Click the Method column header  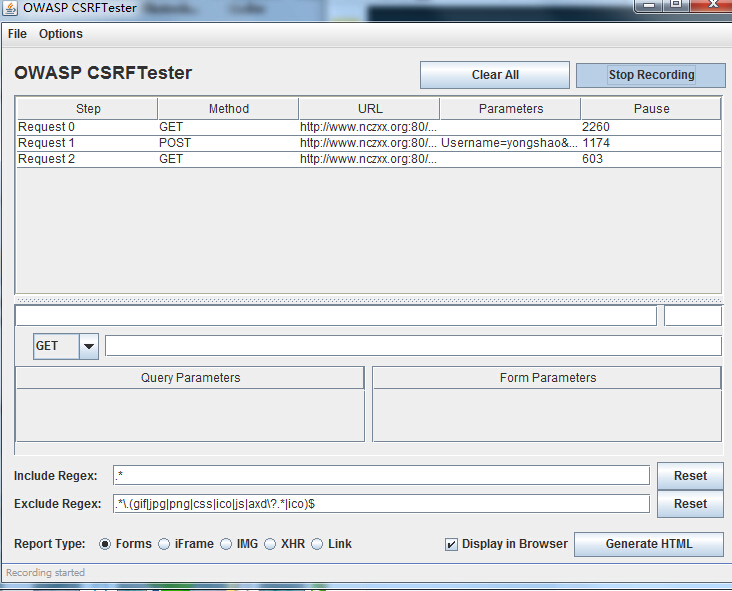pyautogui.click(x=229, y=109)
